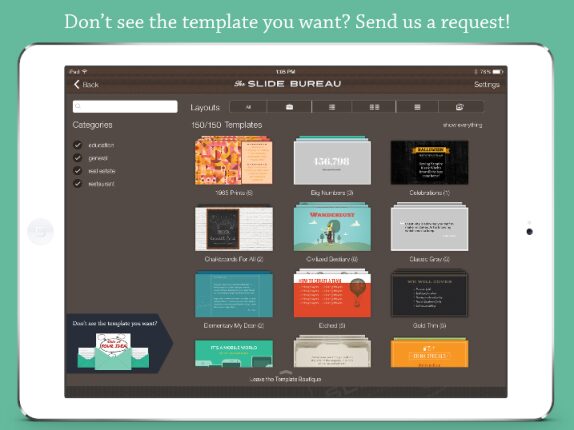Choose the single-column list layout filter
The width and height of the screenshot is (574, 430).
pyautogui.click(x=332, y=107)
